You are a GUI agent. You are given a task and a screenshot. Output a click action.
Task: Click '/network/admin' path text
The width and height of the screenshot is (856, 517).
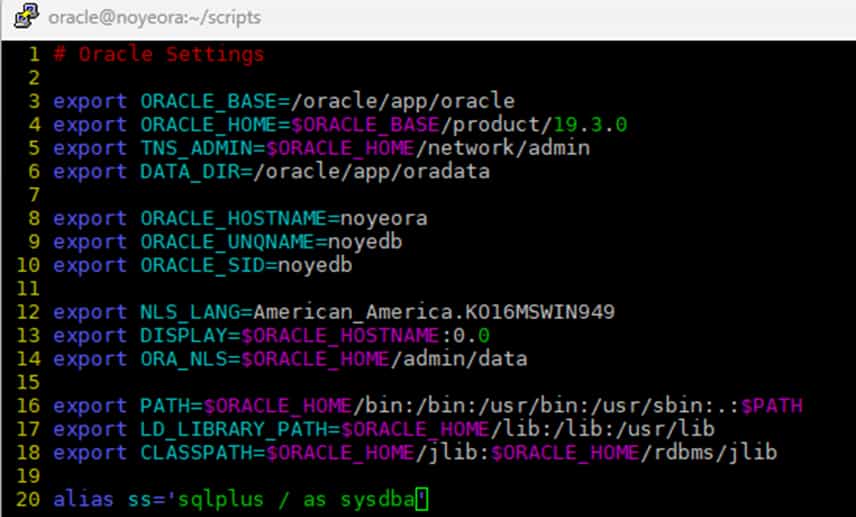(x=502, y=148)
